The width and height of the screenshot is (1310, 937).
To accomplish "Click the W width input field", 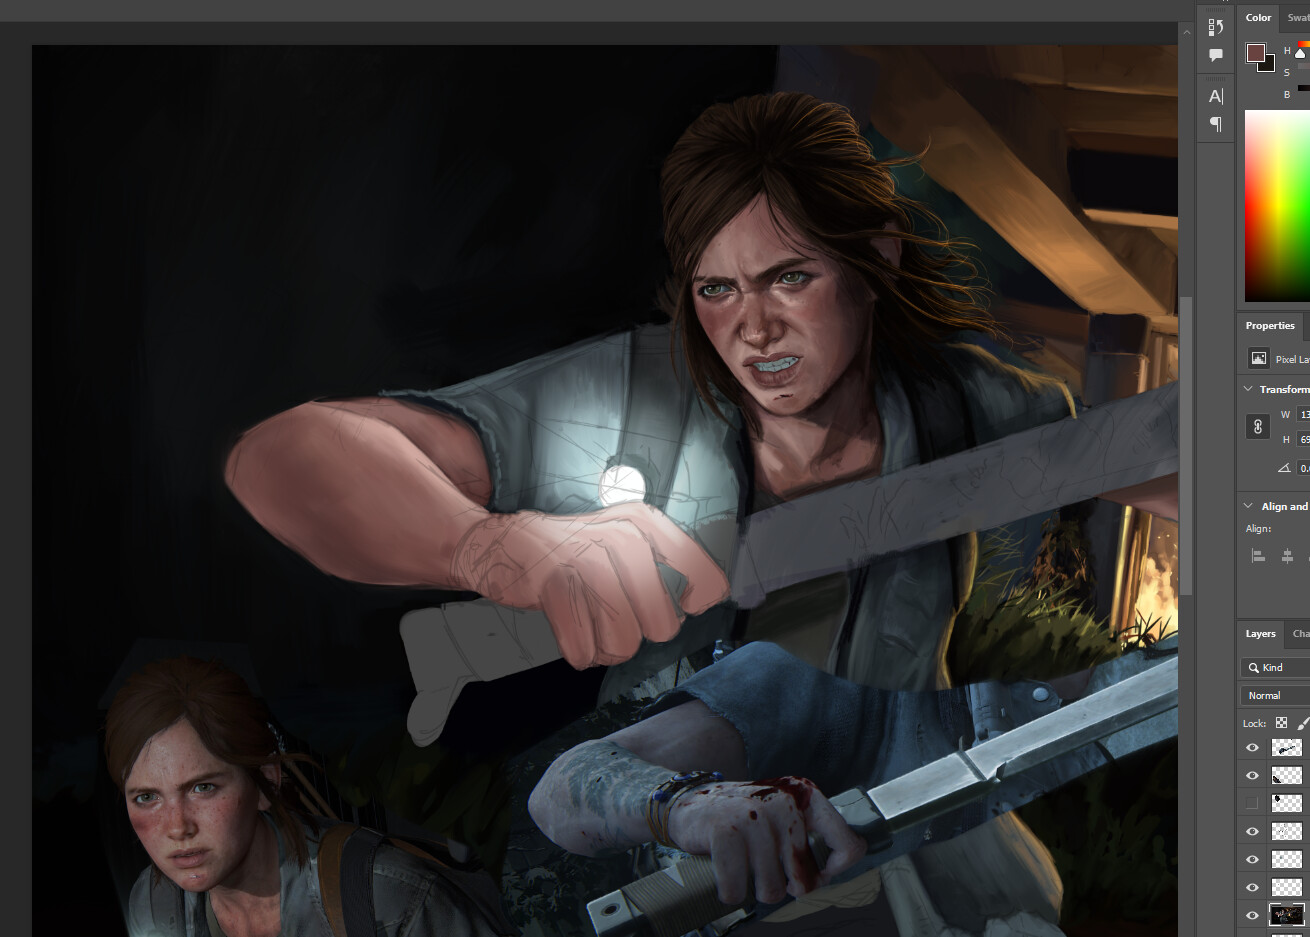I will 1304,415.
